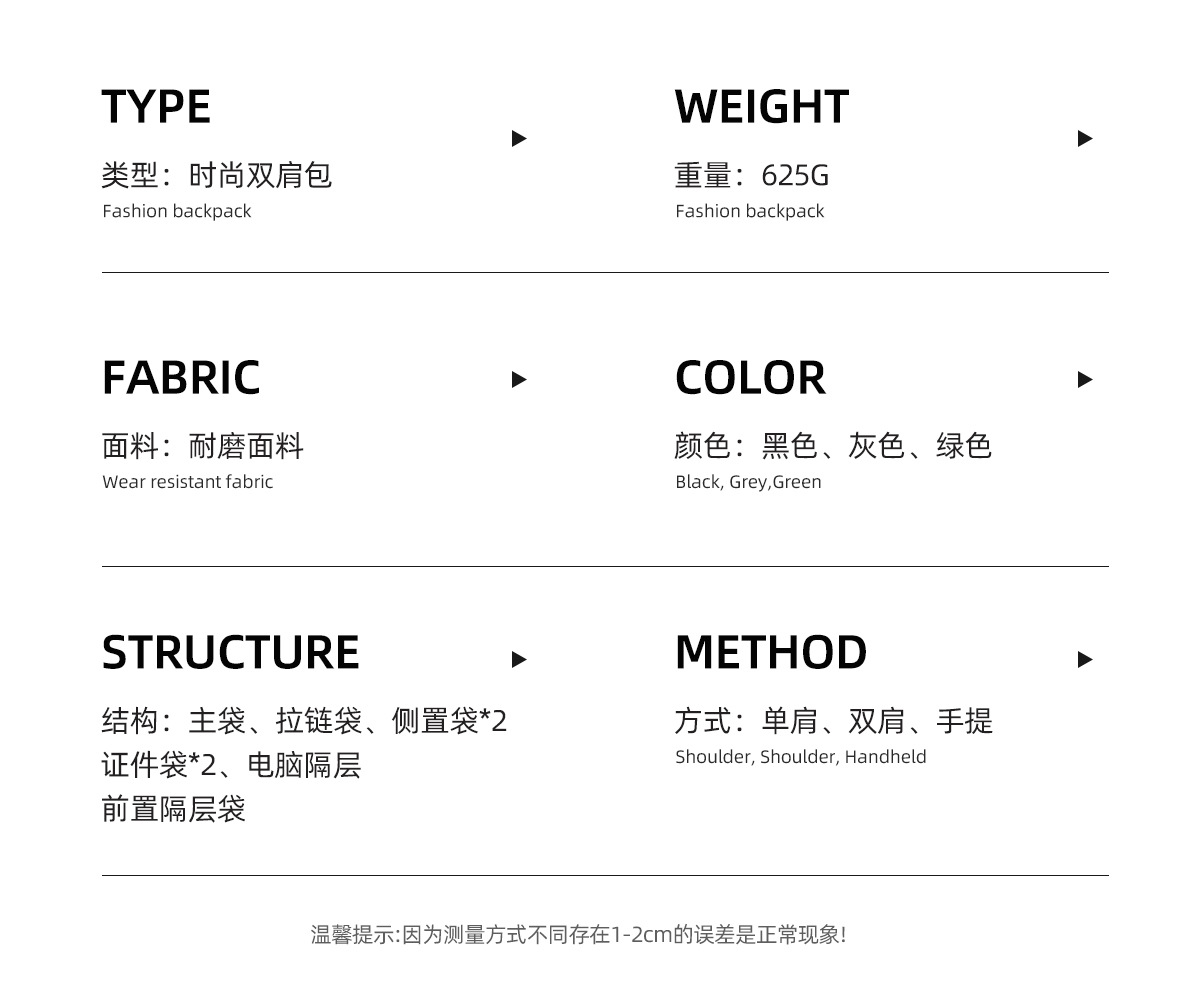Viewport: 1200px width, 1000px height.
Task: Click the triangle next to COLOR
Action: (1085, 379)
